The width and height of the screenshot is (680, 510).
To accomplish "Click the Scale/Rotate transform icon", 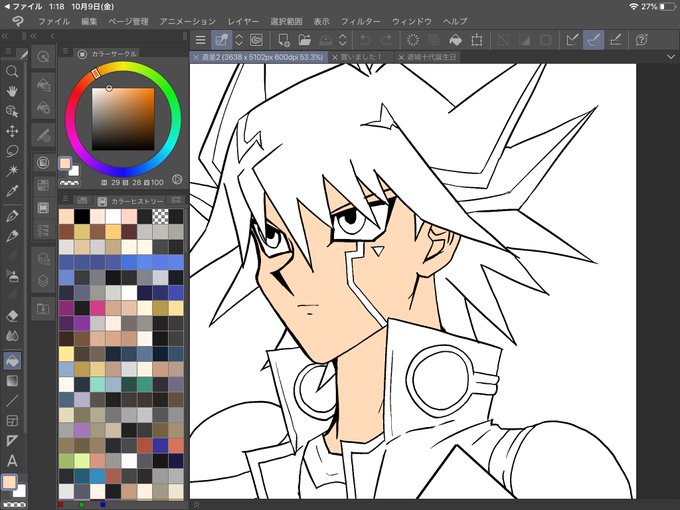I will (477, 40).
